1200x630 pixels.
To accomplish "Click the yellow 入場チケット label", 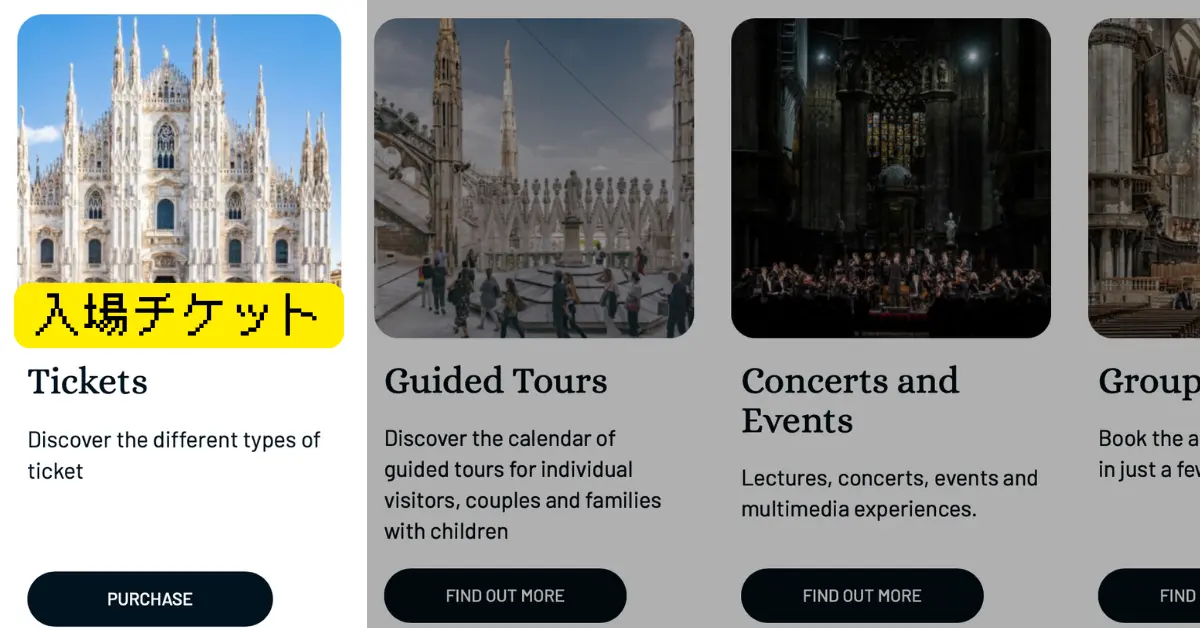I will point(179,315).
